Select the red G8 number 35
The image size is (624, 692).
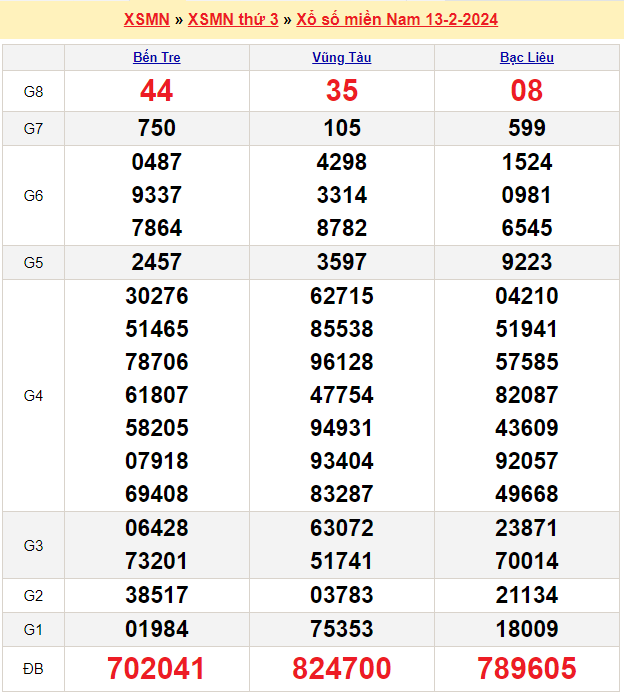pyautogui.click(x=342, y=92)
